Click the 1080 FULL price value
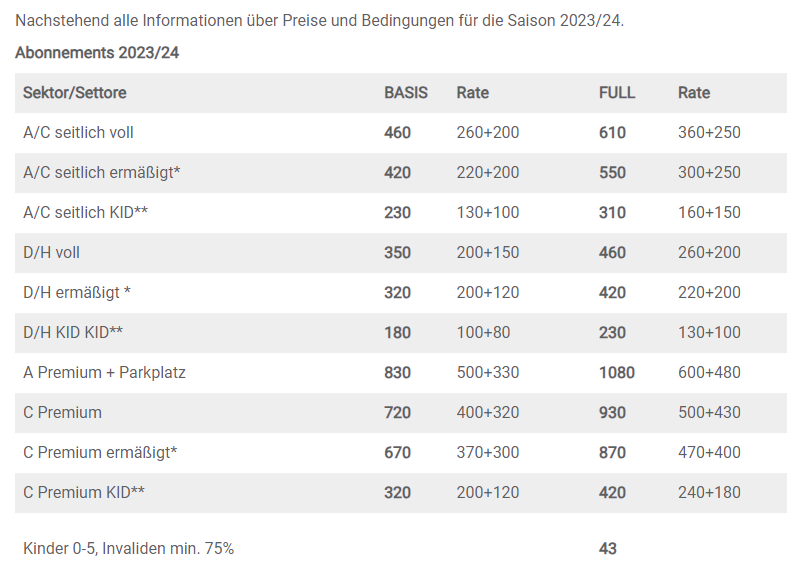795x565 pixels. (x=617, y=373)
